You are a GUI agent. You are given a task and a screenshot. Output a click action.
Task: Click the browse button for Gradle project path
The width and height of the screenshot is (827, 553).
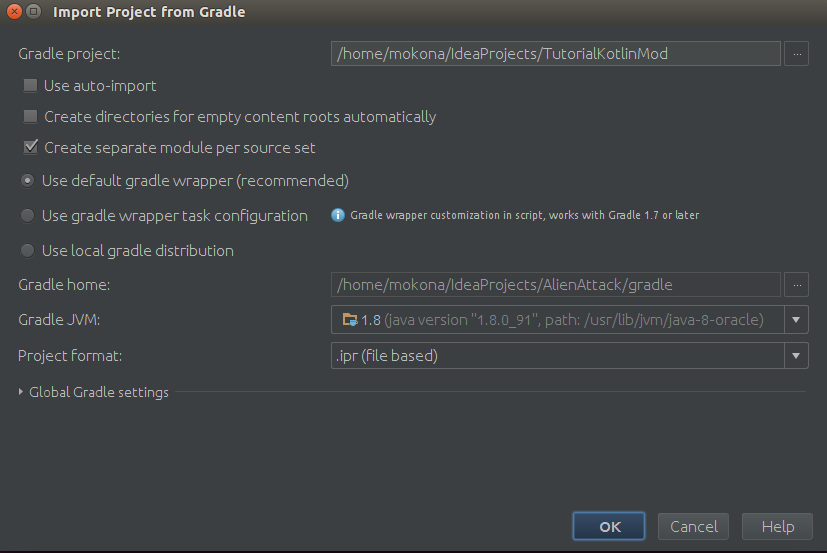(x=796, y=54)
